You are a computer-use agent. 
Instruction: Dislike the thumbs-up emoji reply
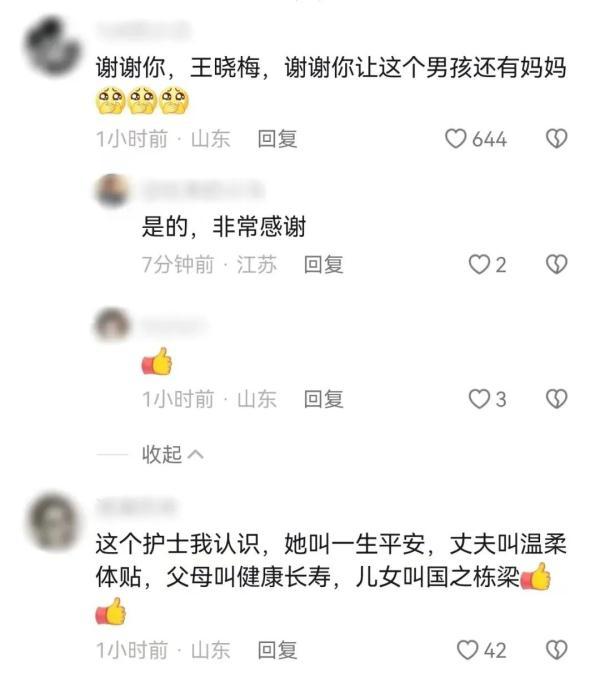[557, 399]
